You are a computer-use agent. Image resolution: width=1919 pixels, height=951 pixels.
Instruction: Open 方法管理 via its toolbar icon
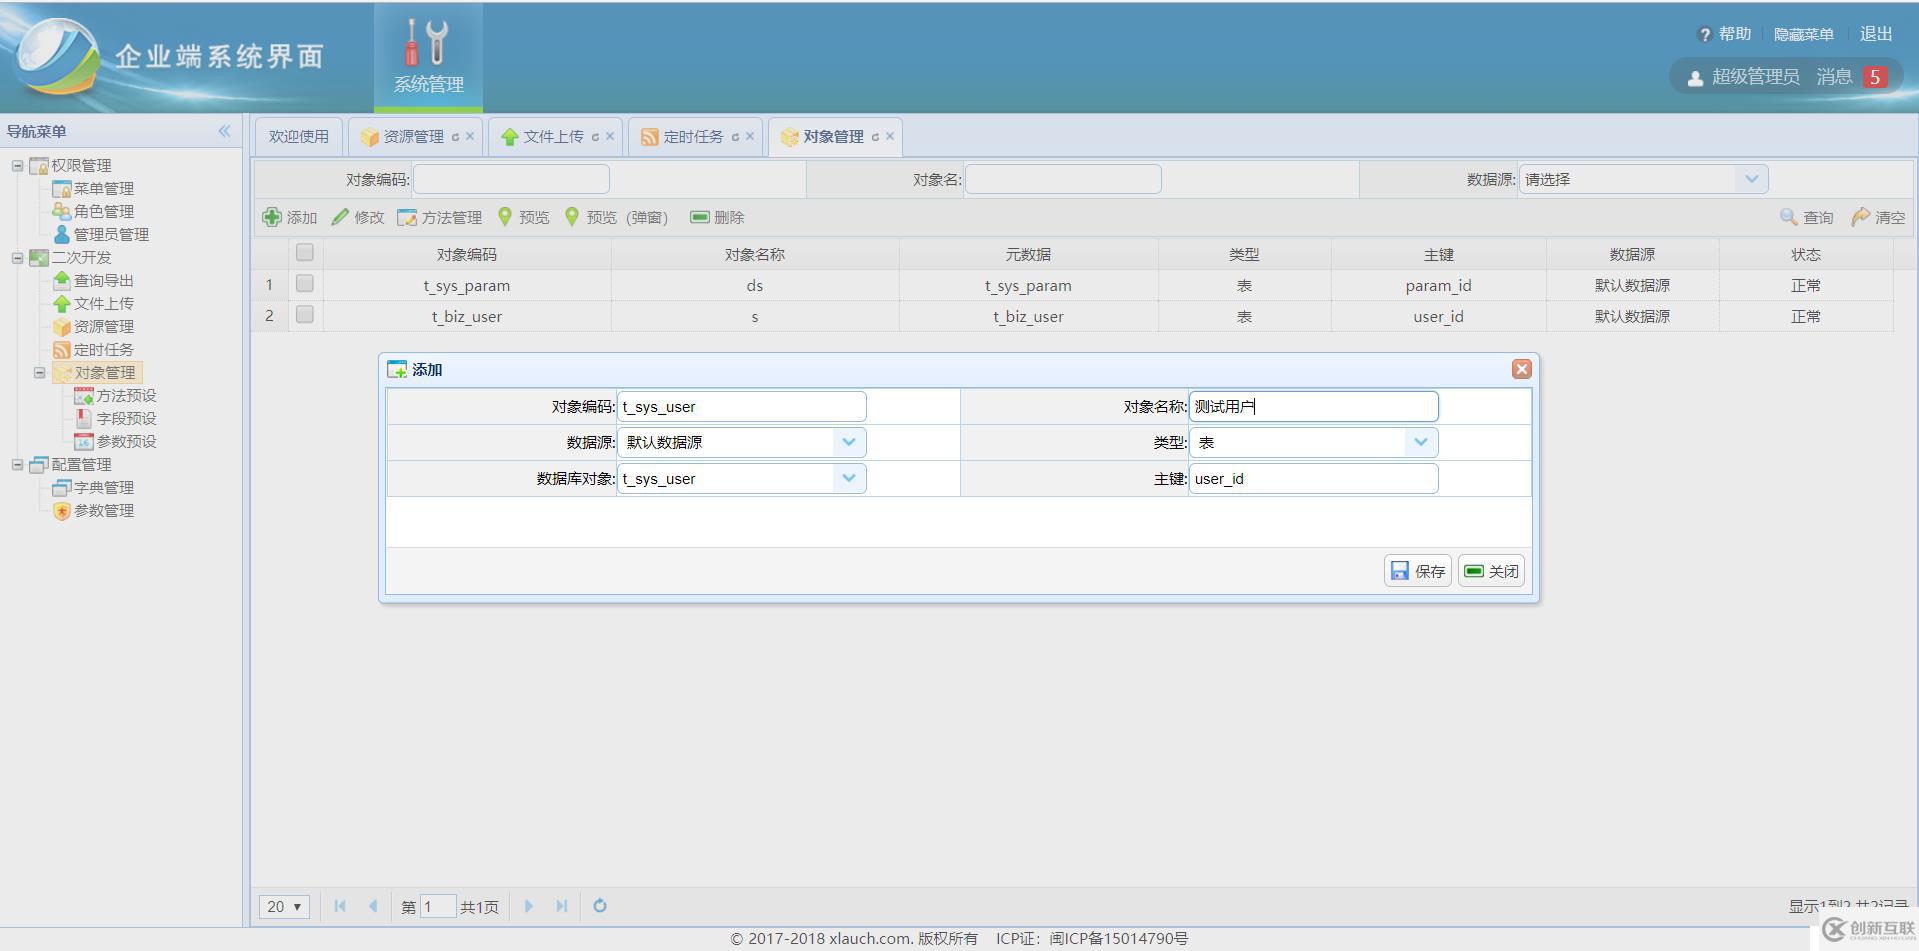tap(406, 216)
